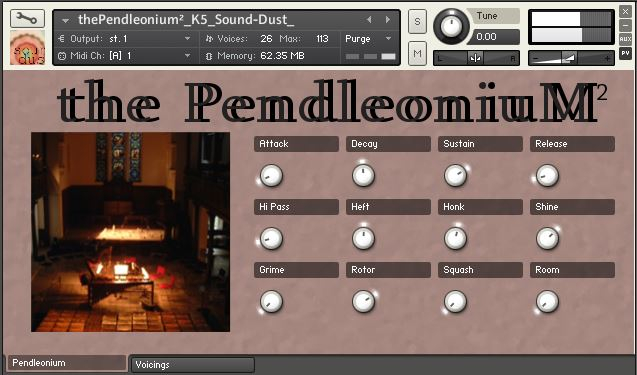This screenshot has width=637, height=375.
Task: Click the Grime label
Action: click(296, 270)
